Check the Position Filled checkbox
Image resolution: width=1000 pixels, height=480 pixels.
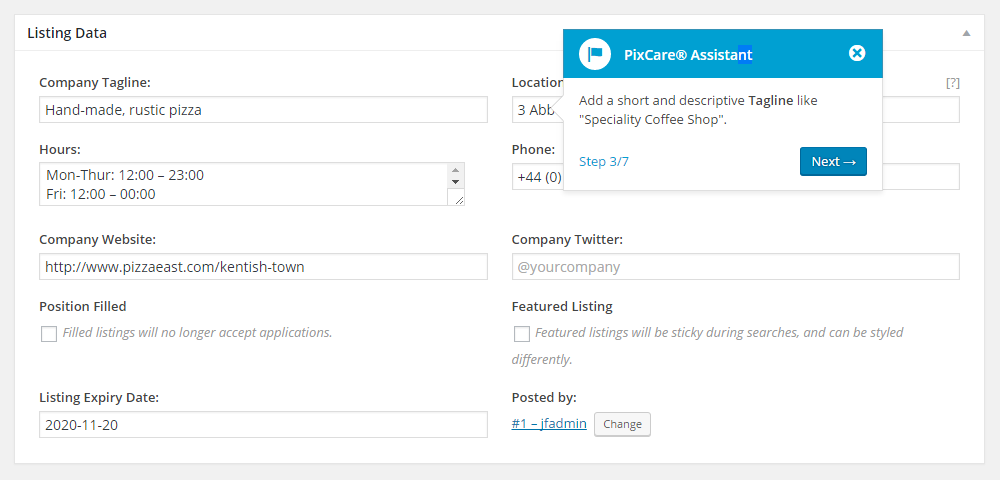click(49, 334)
